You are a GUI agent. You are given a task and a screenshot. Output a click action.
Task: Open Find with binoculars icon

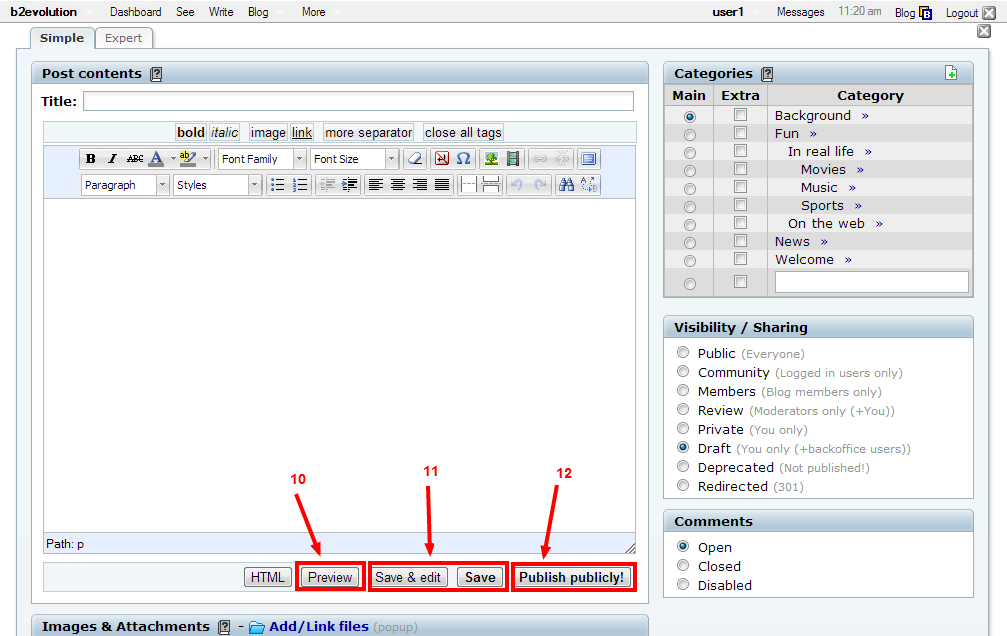click(x=566, y=185)
